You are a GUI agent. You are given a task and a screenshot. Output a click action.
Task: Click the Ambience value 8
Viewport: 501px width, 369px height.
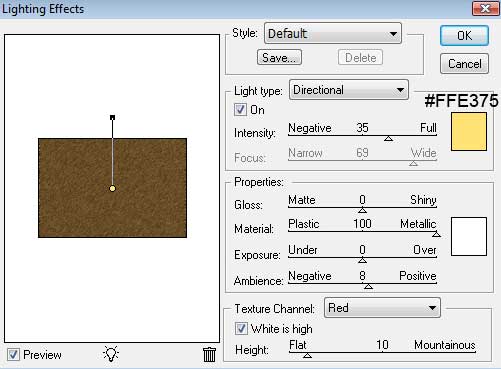click(x=362, y=276)
